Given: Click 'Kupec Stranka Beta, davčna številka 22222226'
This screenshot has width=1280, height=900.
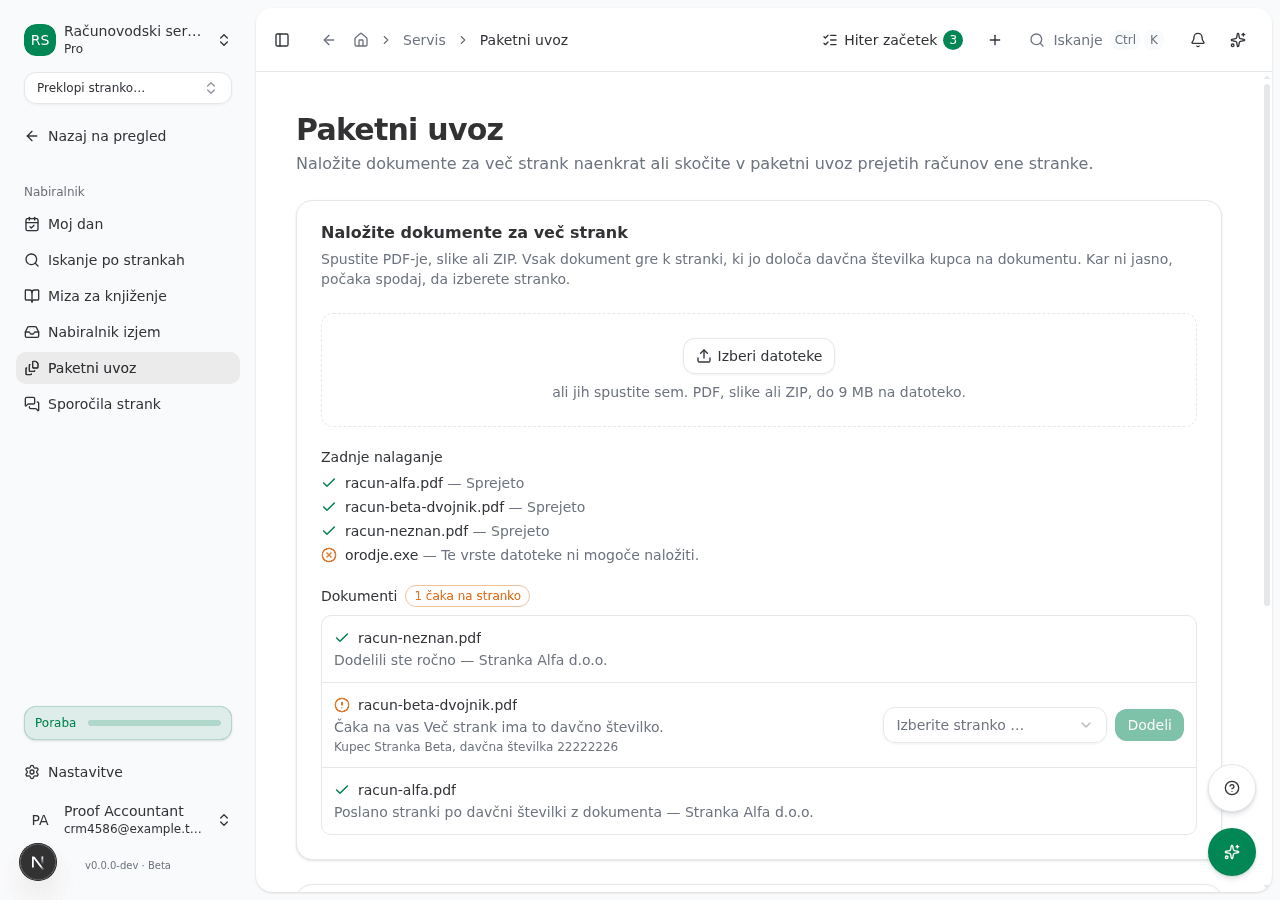Looking at the screenshot, I should (476, 747).
